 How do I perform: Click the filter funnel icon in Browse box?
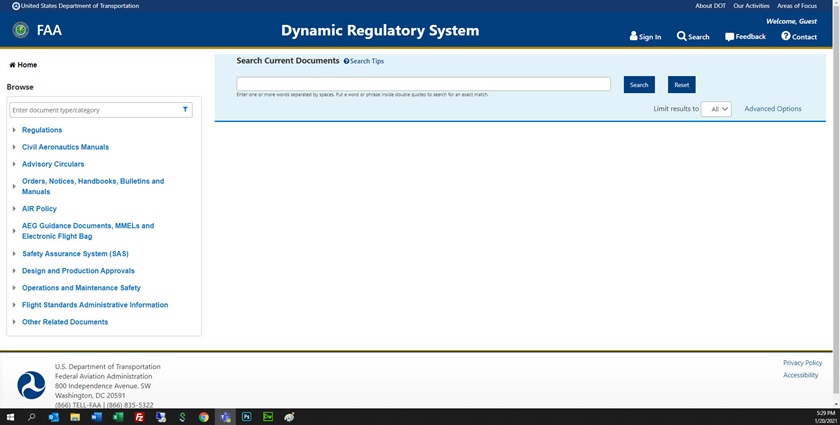click(185, 109)
